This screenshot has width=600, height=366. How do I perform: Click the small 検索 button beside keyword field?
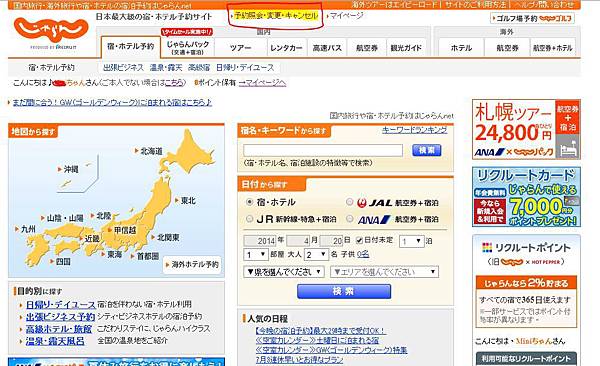[x=427, y=150]
